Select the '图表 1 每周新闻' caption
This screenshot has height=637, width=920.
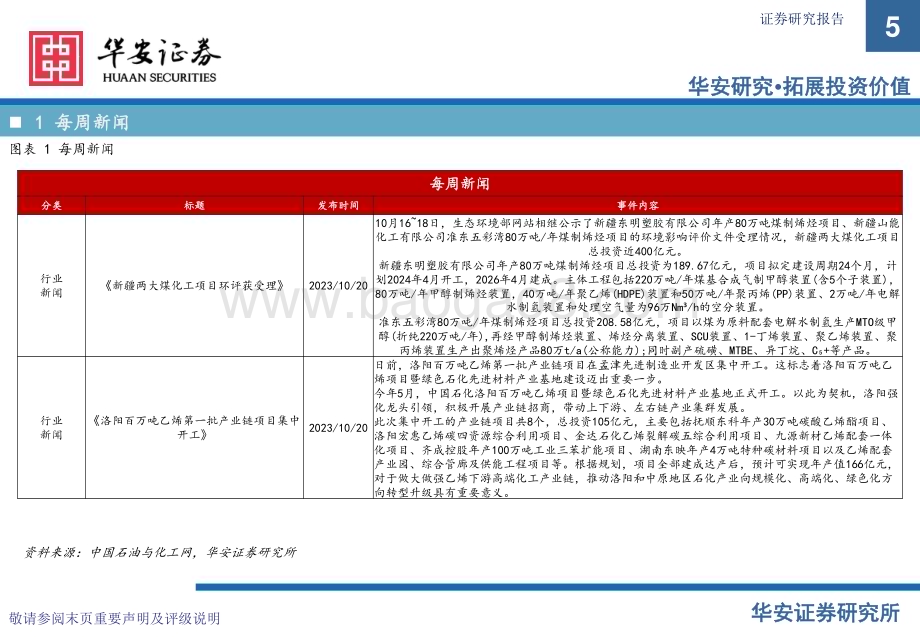tap(62, 149)
